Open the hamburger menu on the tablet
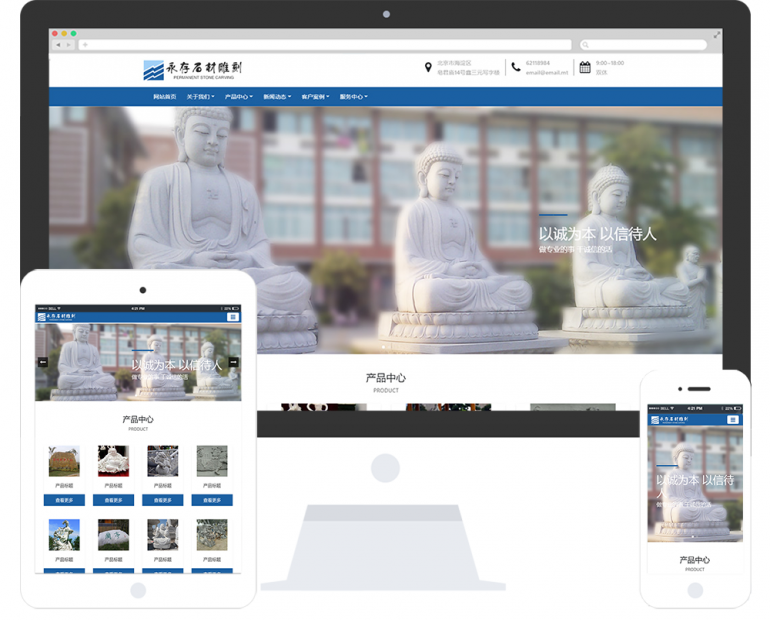This screenshot has height=620, width=770. point(233,317)
